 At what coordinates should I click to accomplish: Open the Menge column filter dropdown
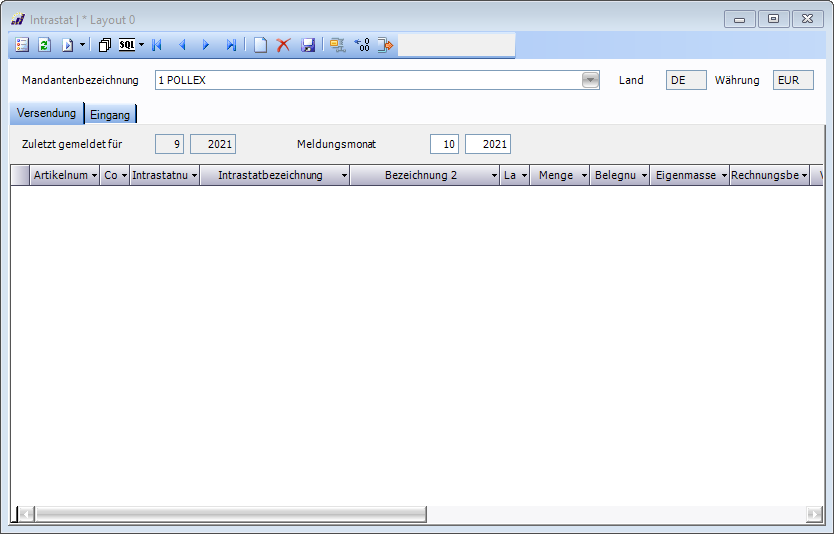click(584, 176)
